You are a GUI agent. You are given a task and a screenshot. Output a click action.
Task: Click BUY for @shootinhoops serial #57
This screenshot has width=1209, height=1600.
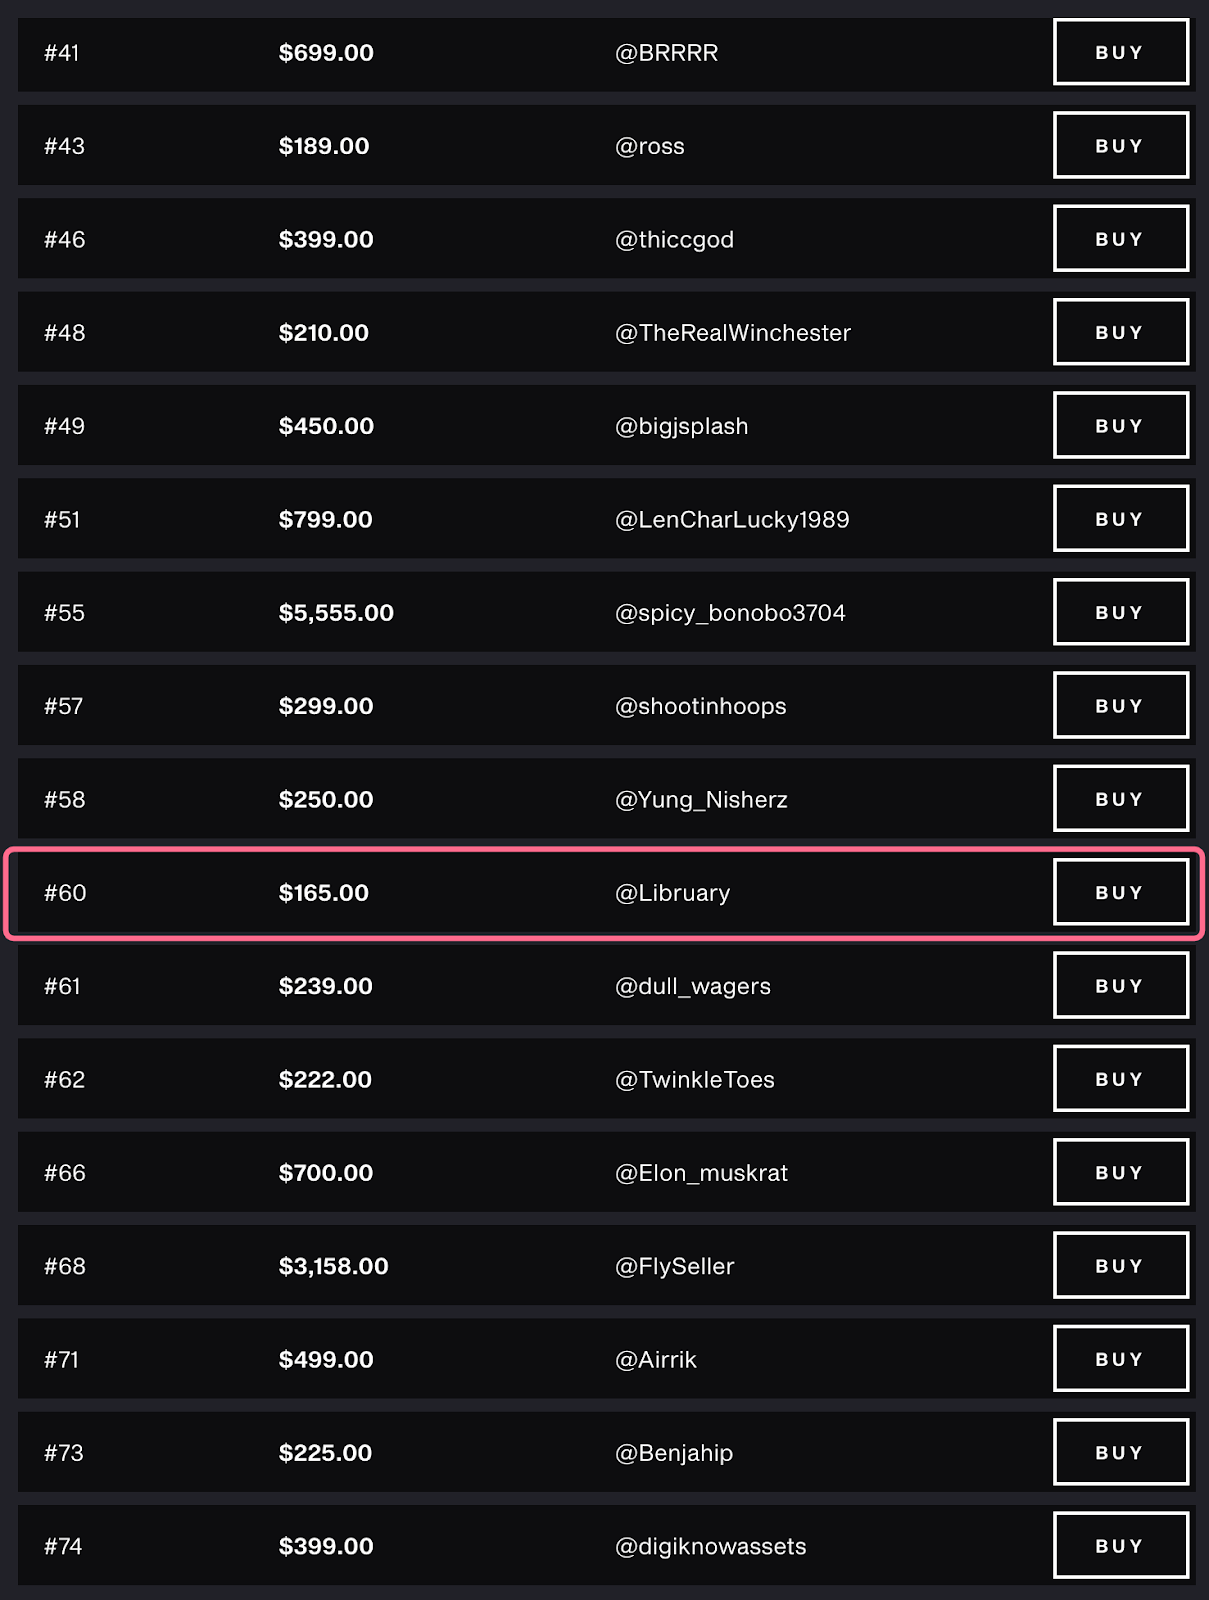1120,706
